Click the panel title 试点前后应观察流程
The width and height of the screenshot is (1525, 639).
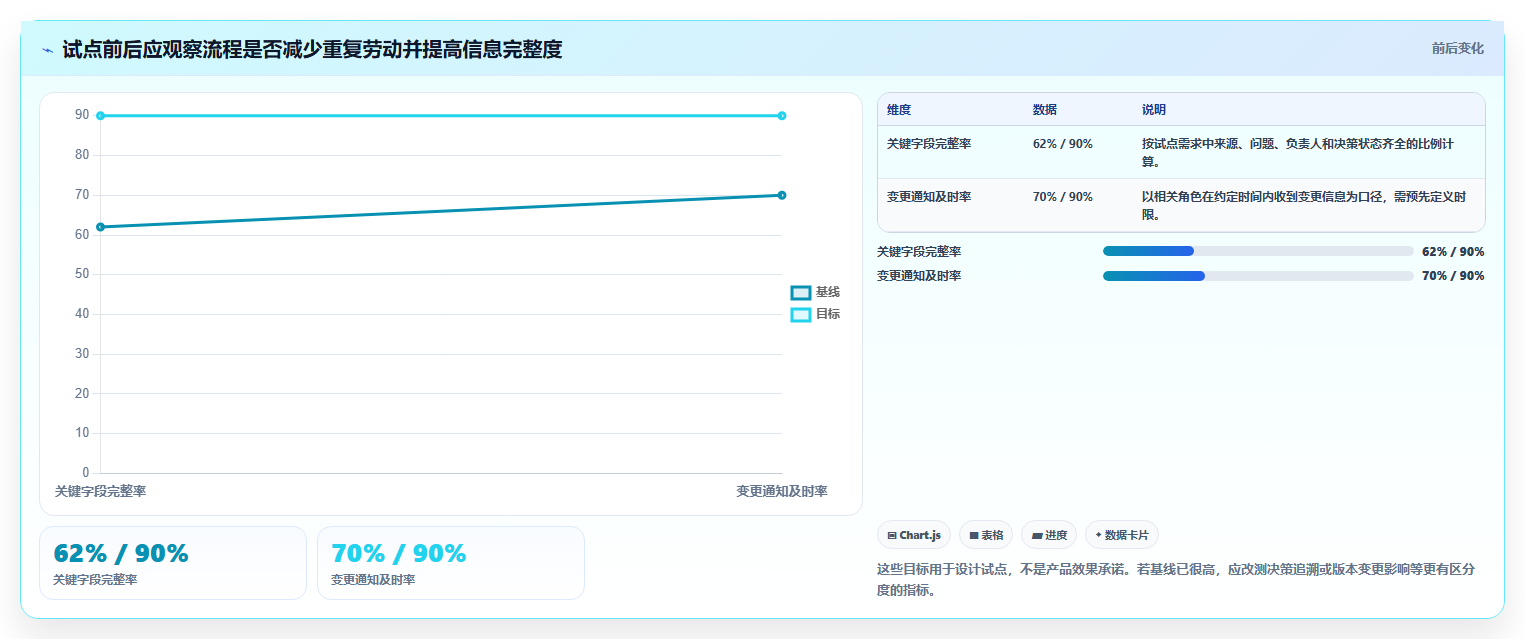312,49
